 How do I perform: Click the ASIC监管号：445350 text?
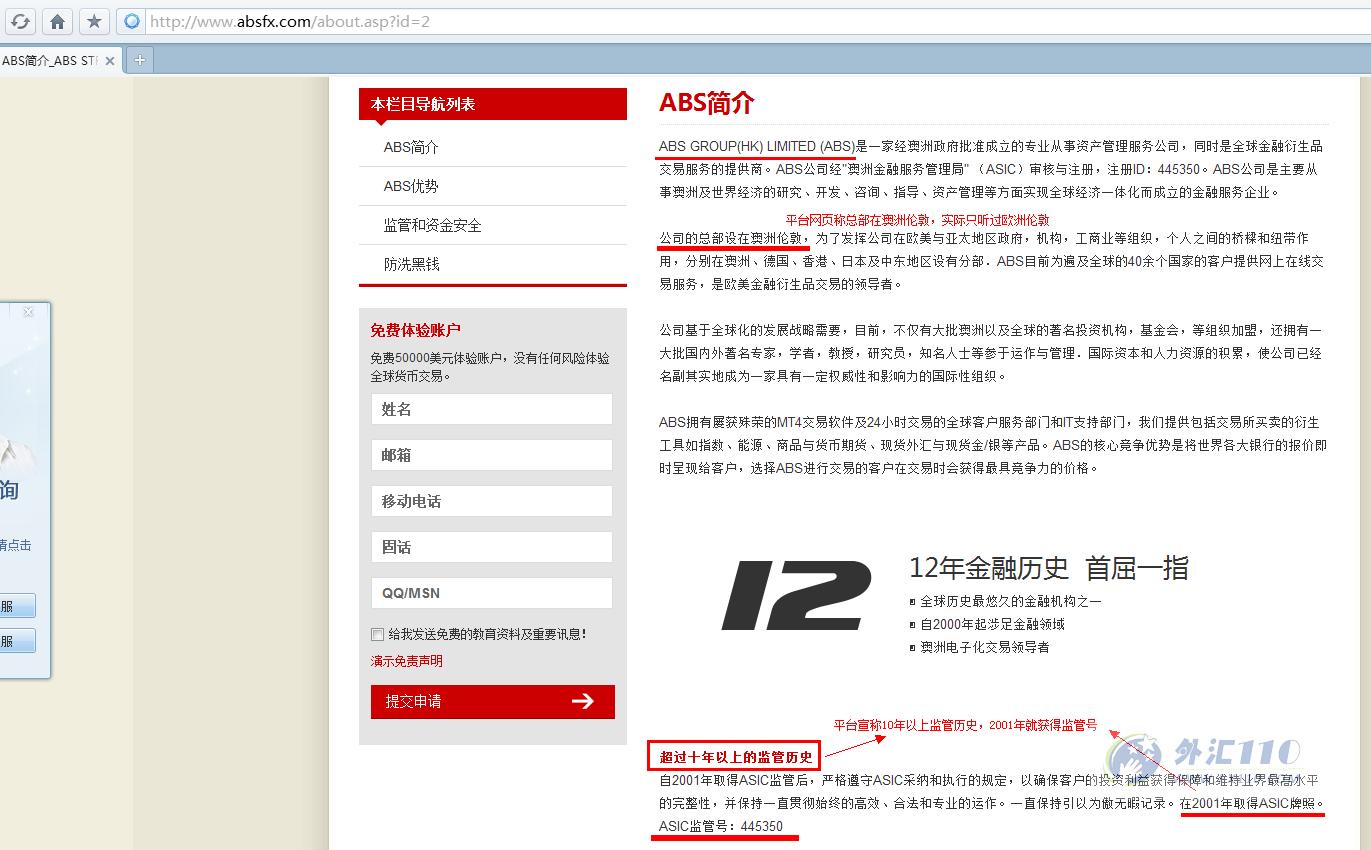click(x=721, y=826)
